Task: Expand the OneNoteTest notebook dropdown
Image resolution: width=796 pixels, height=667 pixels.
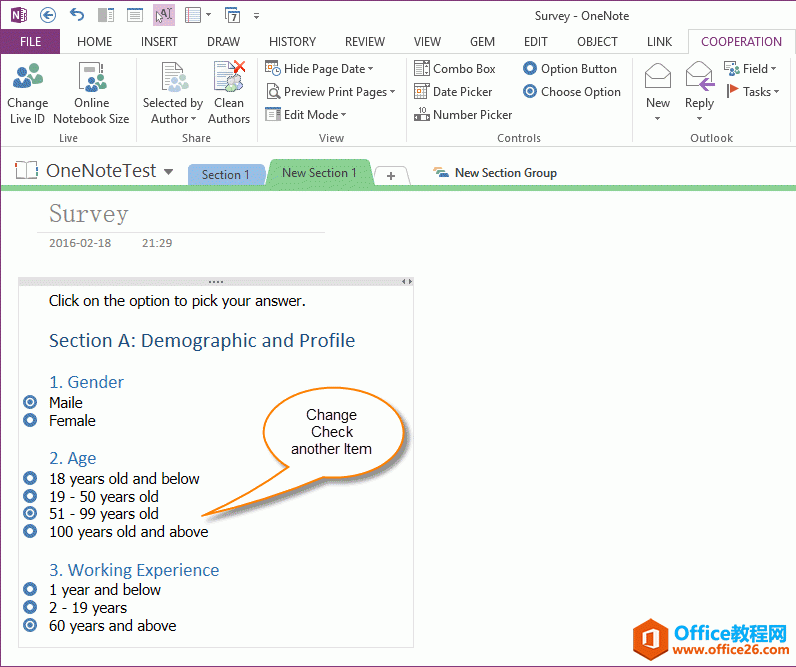Action: coord(168,172)
